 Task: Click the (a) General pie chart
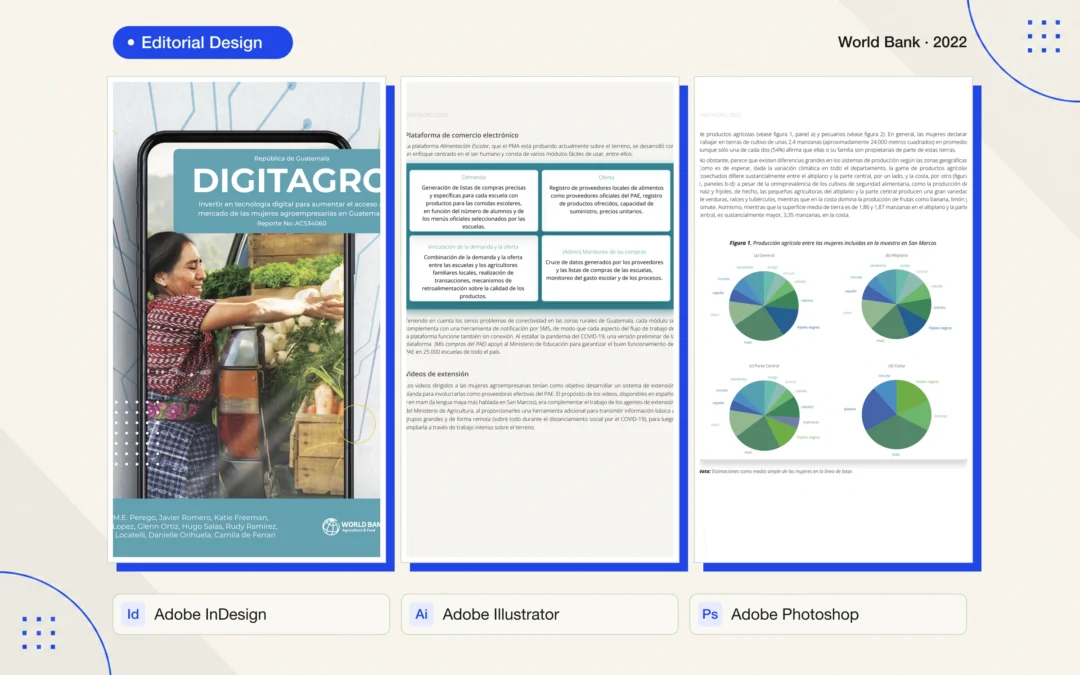(x=763, y=305)
